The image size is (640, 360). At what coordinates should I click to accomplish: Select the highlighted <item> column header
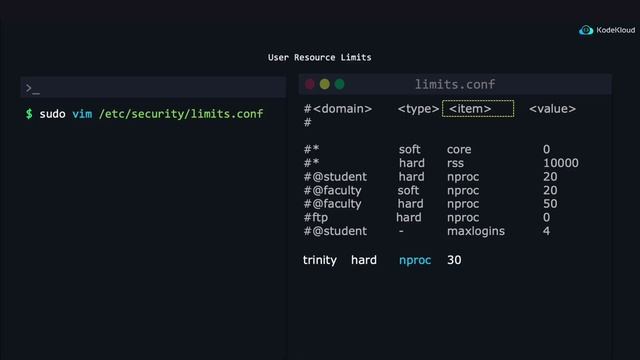point(478,109)
